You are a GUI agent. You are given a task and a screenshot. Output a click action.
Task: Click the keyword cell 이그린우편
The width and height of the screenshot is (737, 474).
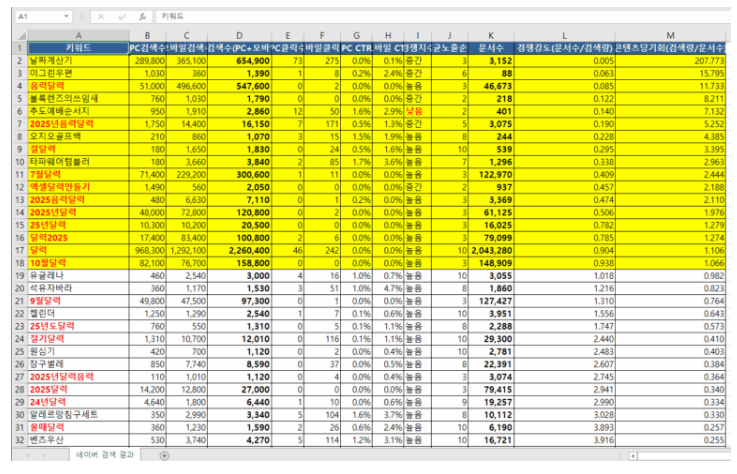[78, 73]
